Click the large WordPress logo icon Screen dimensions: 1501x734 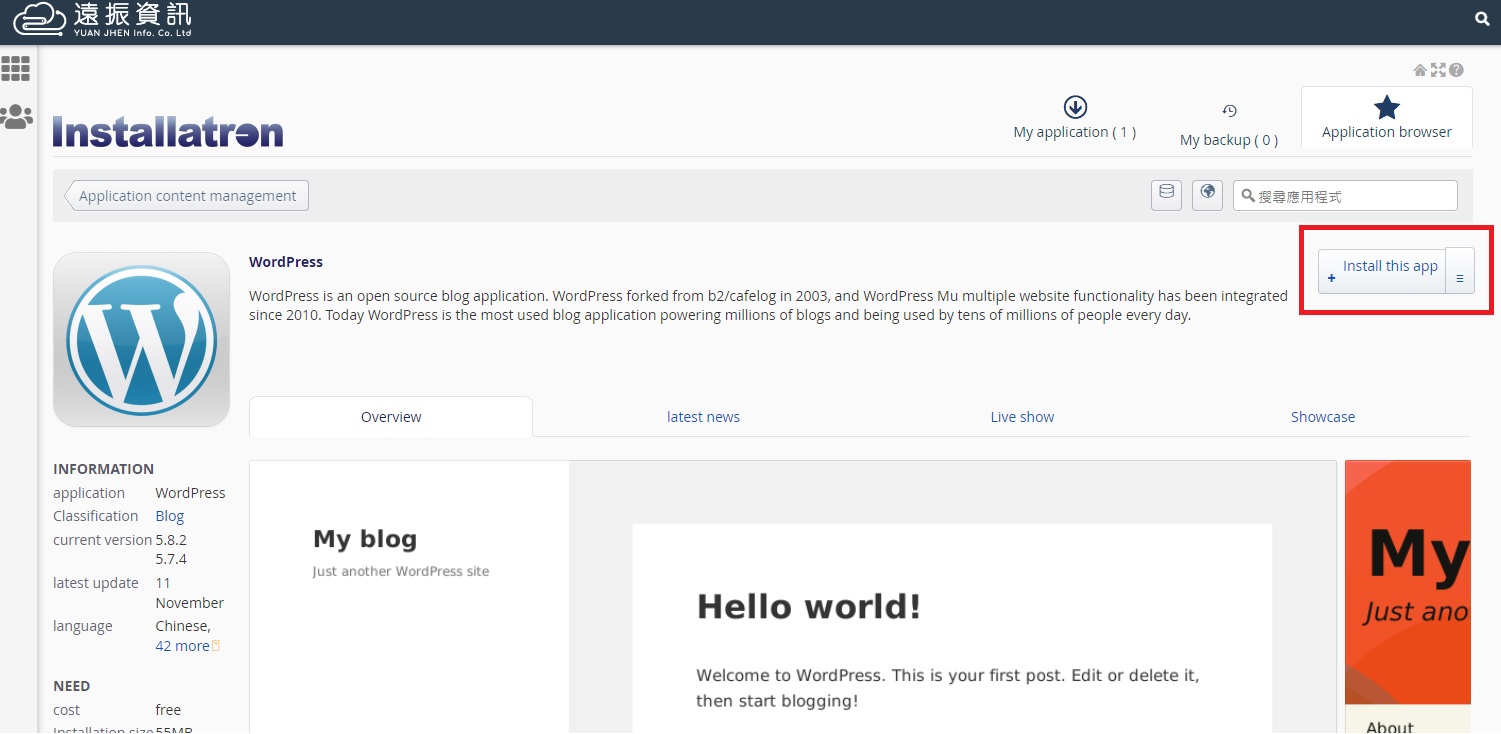[141, 339]
